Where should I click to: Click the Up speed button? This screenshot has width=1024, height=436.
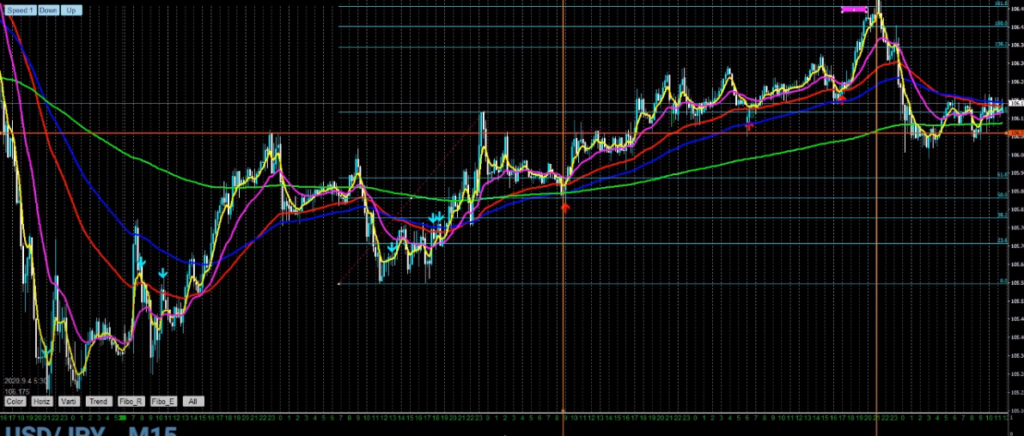tap(71, 10)
